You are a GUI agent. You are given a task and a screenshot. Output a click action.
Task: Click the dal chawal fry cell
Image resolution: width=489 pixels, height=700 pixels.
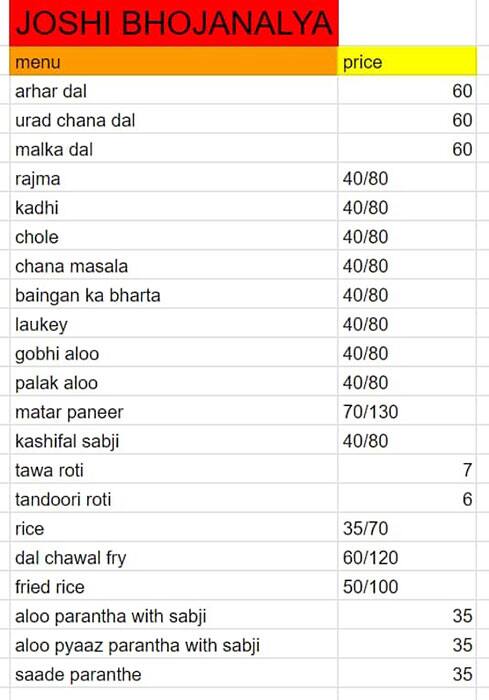(174, 557)
